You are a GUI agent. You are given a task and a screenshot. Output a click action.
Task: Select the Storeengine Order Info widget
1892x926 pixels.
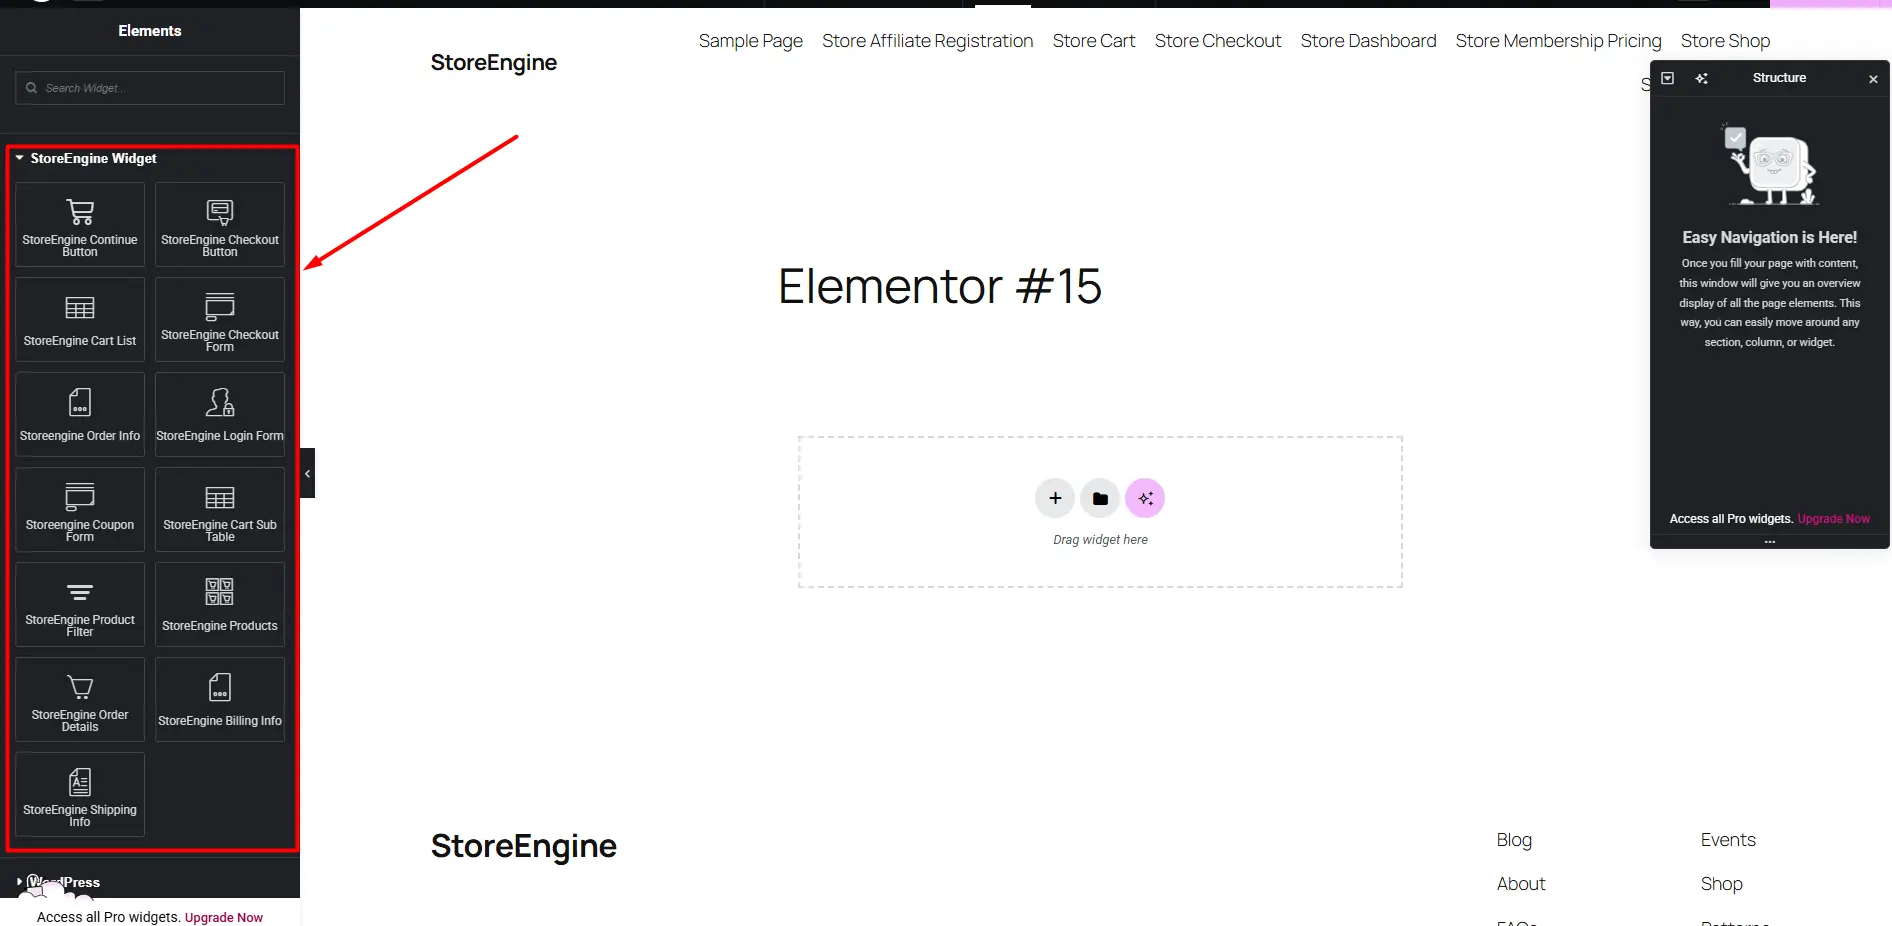point(79,414)
